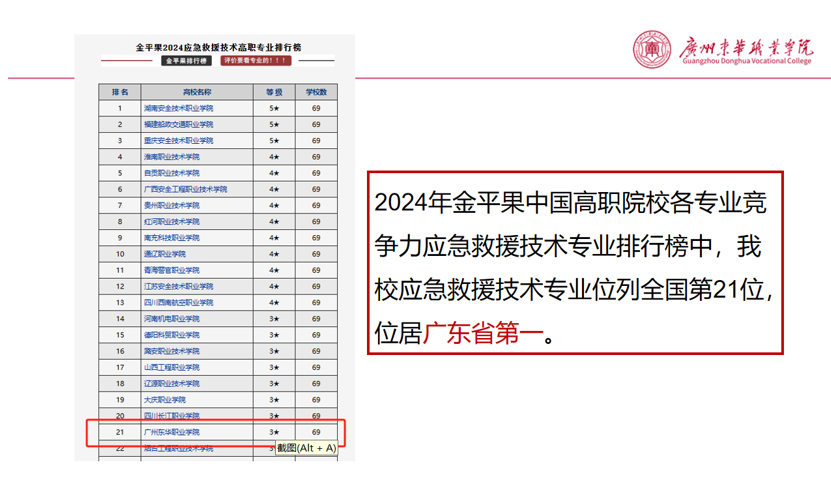831x483 pixels.
Task: Open rank 10 link 通辽职业学院
Action: (165, 254)
